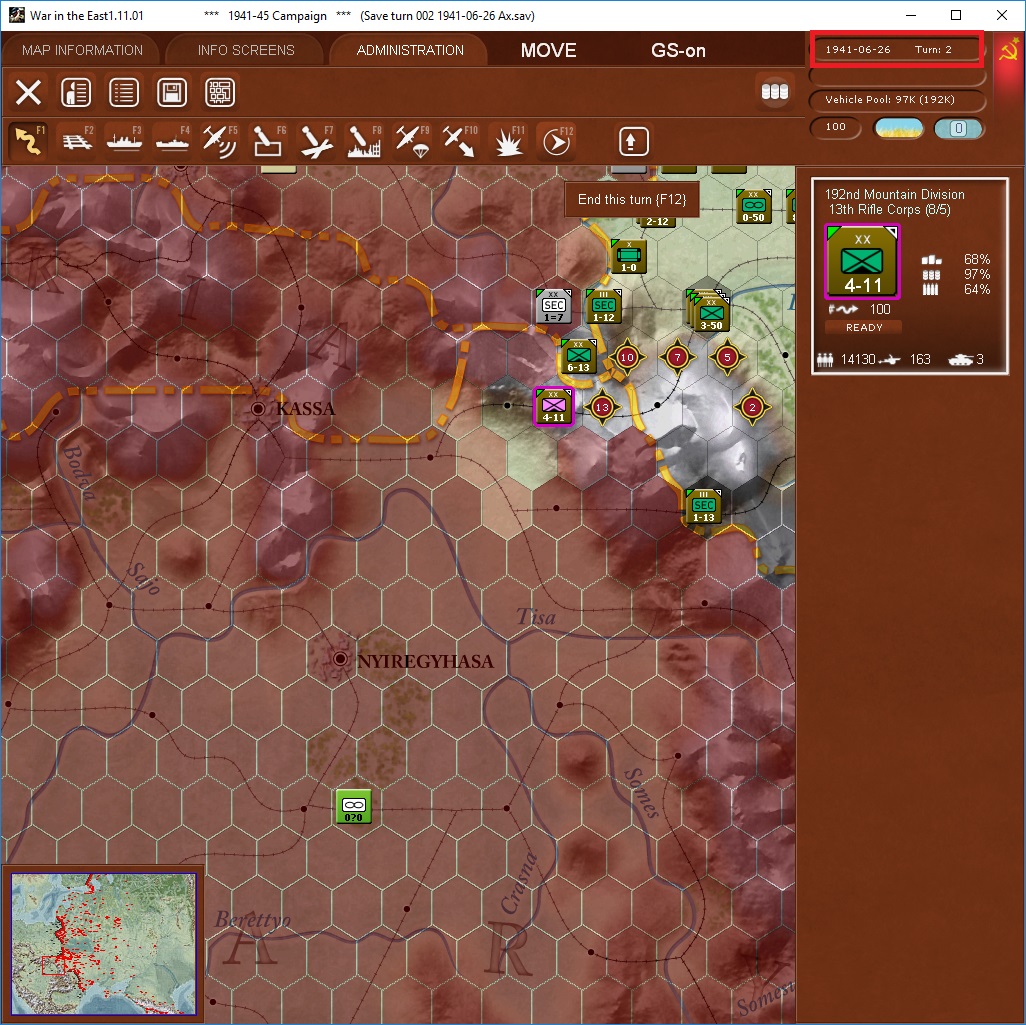
Task: Select bomb unit mode F6 icon
Action: coord(268,141)
